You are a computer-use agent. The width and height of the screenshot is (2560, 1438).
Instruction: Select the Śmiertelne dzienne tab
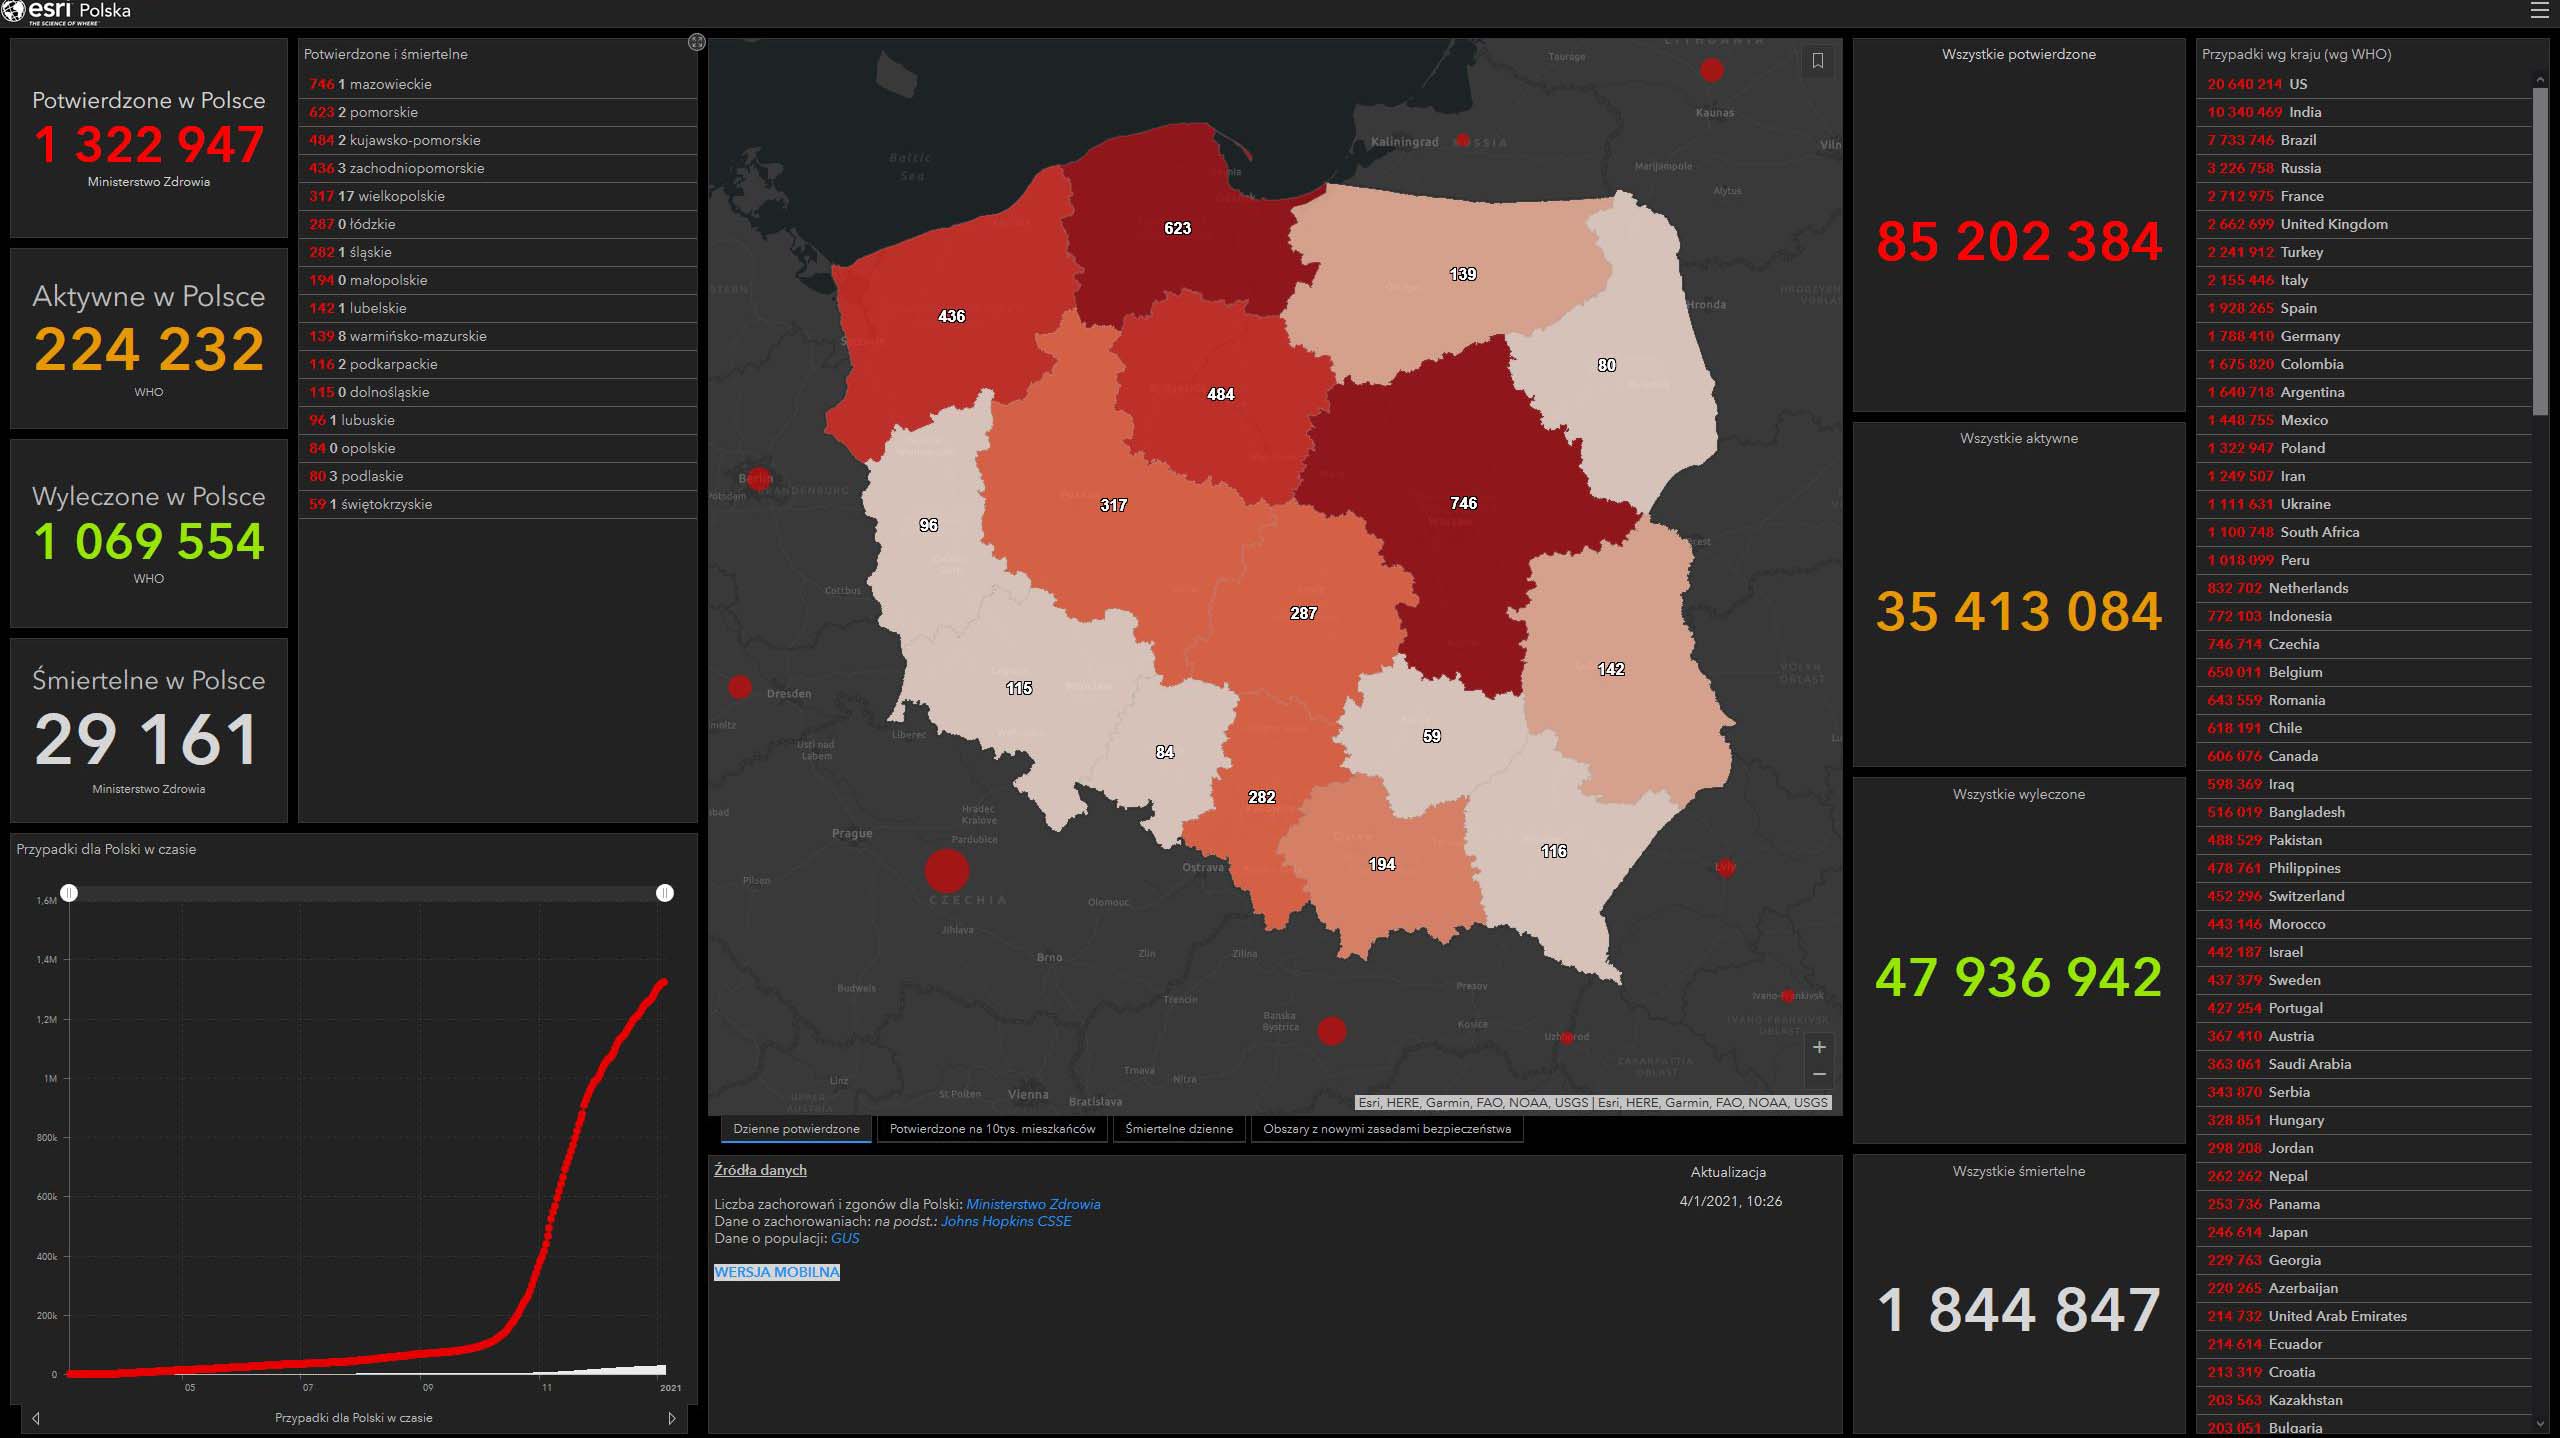(x=1179, y=1129)
